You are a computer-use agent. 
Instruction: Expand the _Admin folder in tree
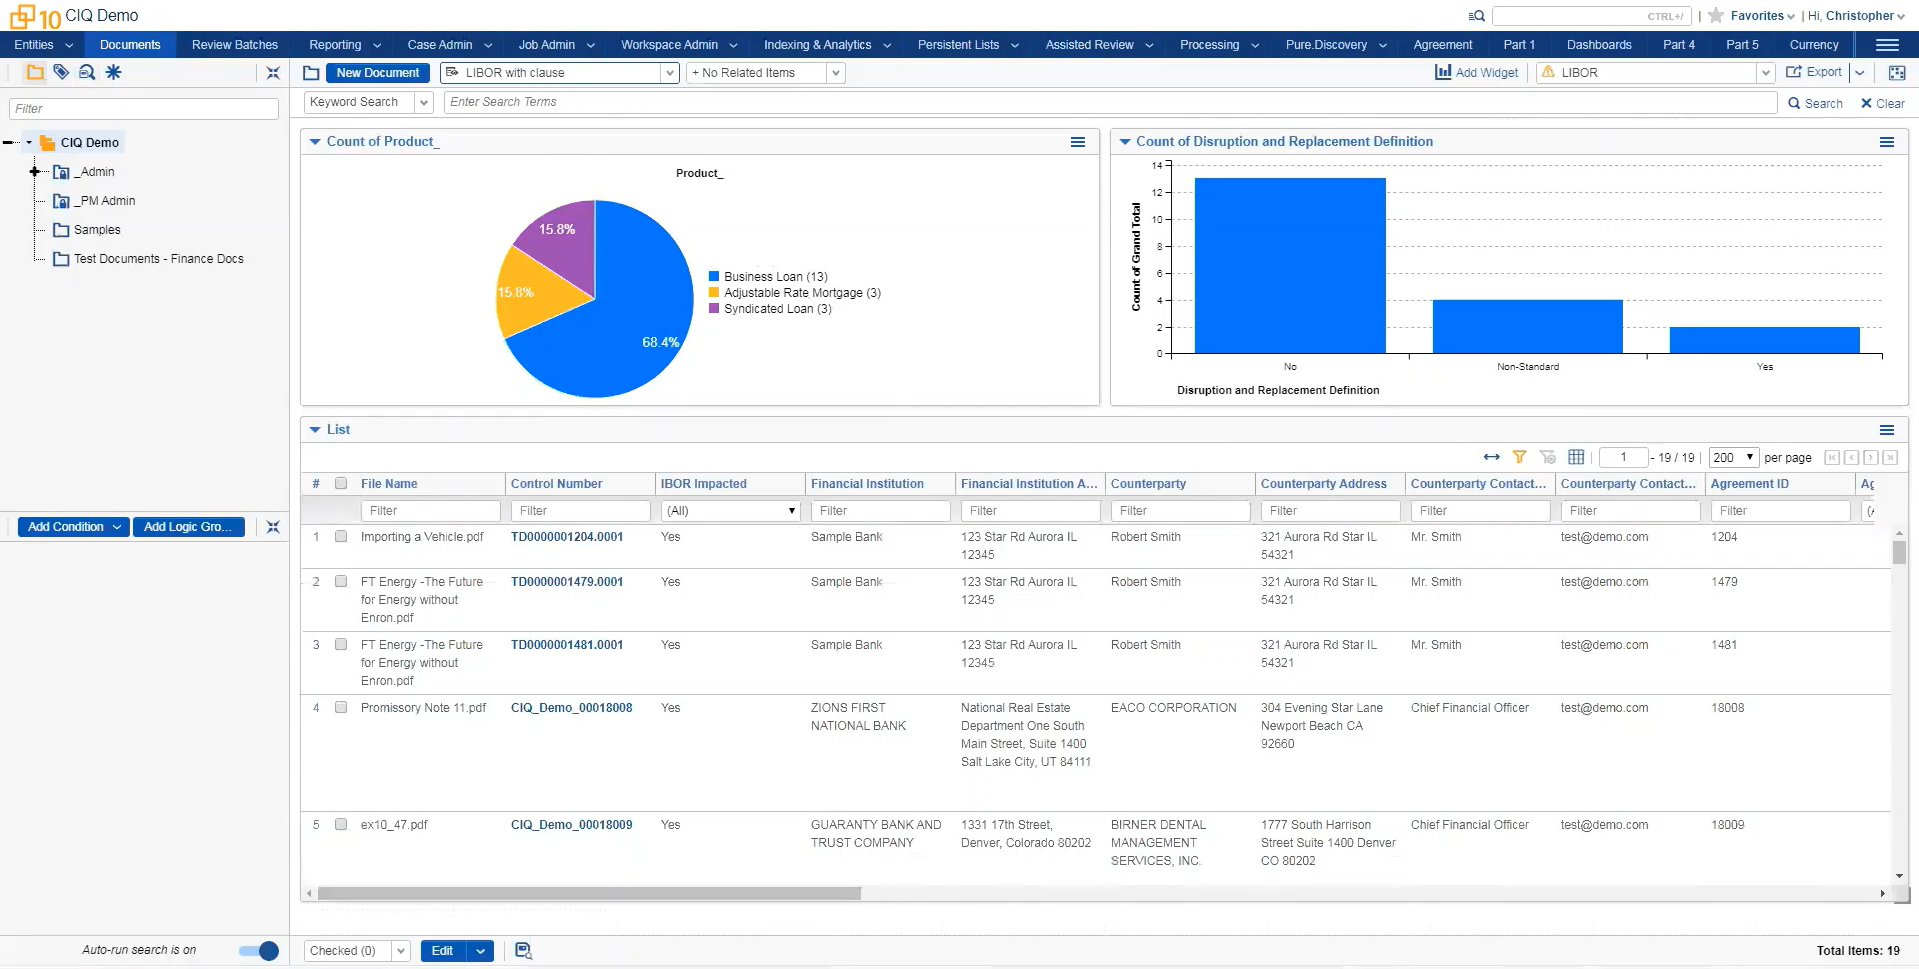point(35,172)
